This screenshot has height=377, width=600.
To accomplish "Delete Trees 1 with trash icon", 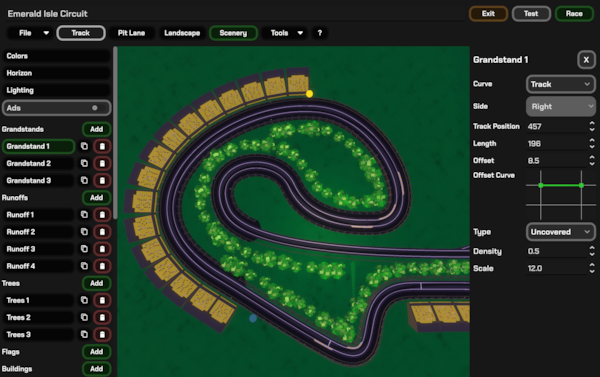I will tap(102, 300).
